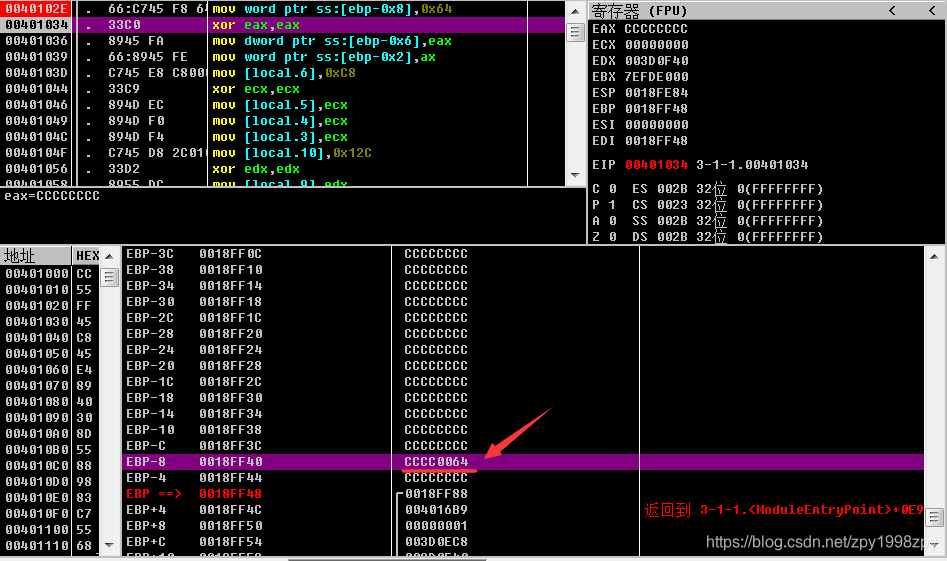Click the DS segment register 002B
This screenshot has height=561, width=947.
click(x=672, y=237)
